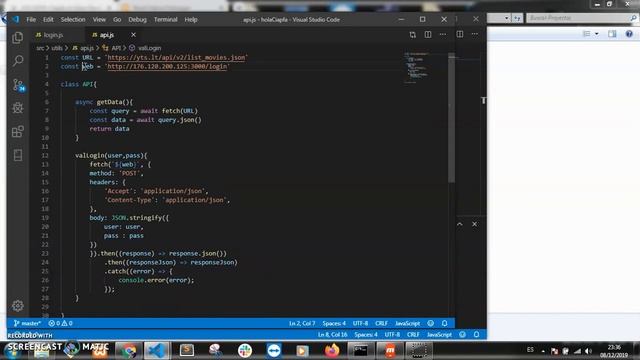
Task: Open the Go menu
Action: point(117,20)
